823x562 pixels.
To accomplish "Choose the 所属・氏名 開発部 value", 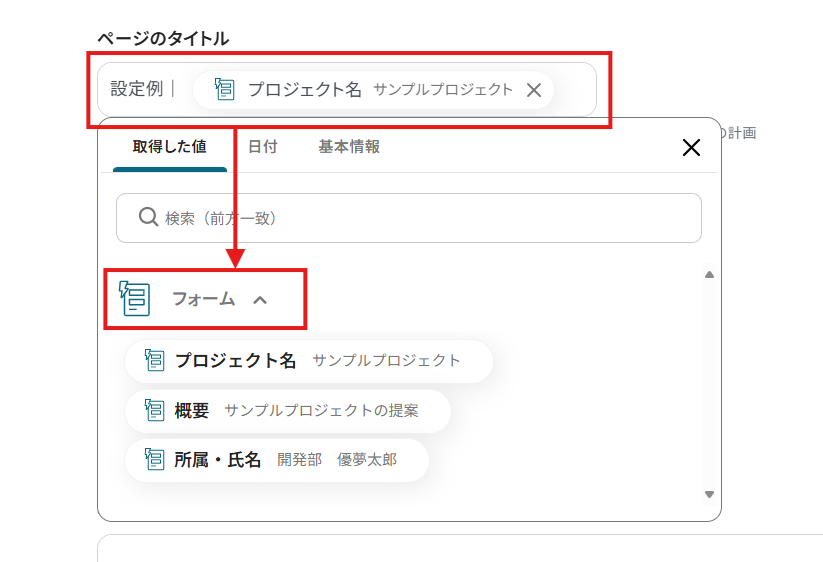I will 280,459.
